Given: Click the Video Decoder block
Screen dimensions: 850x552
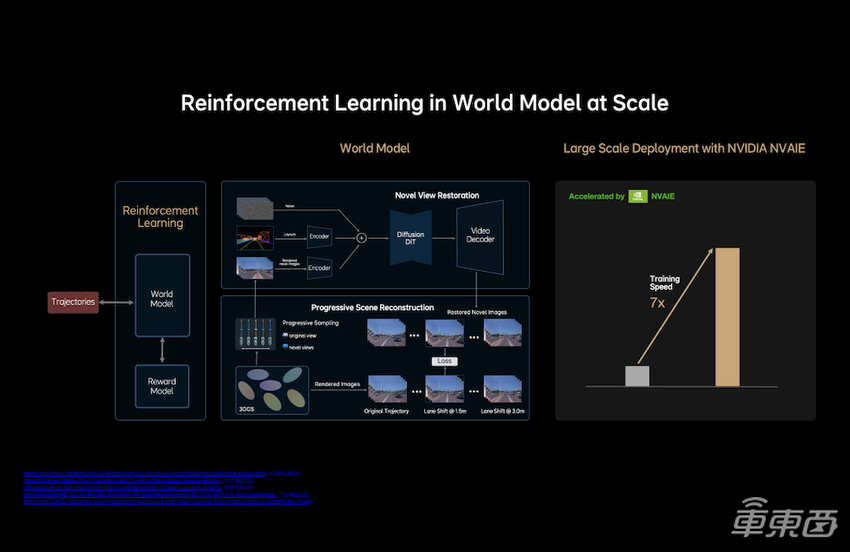Looking at the screenshot, I should [x=481, y=239].
